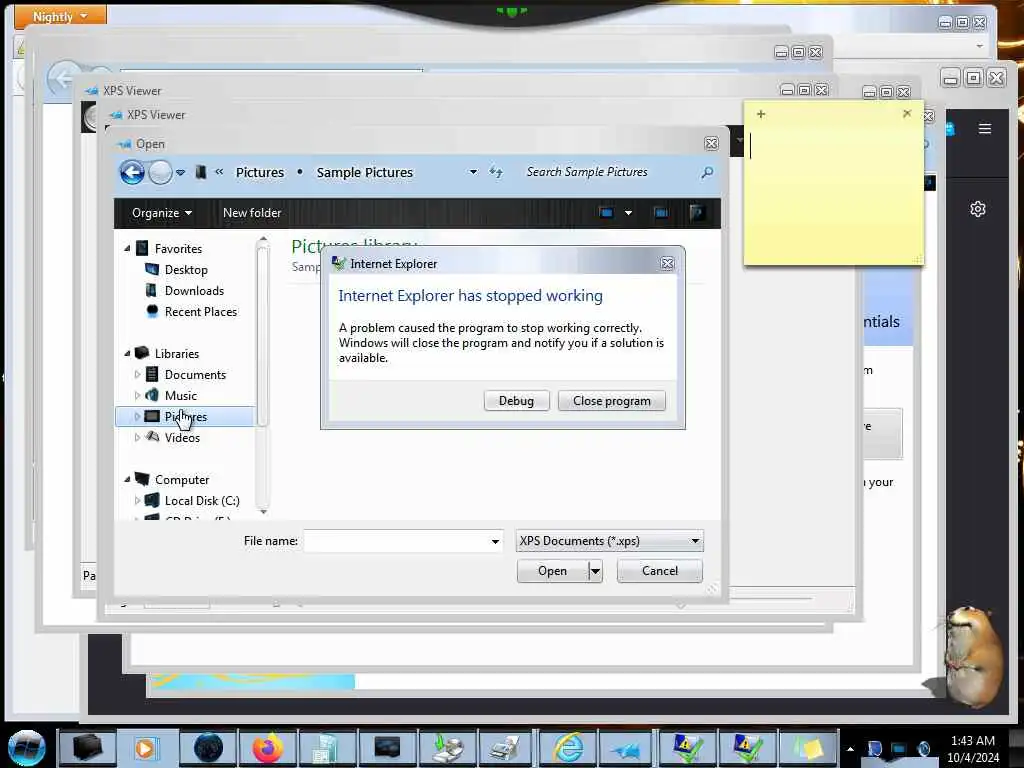Click the Forward arrow in the Open dialog
This screenshot has width=1024, height=768.
pos(160,172)
